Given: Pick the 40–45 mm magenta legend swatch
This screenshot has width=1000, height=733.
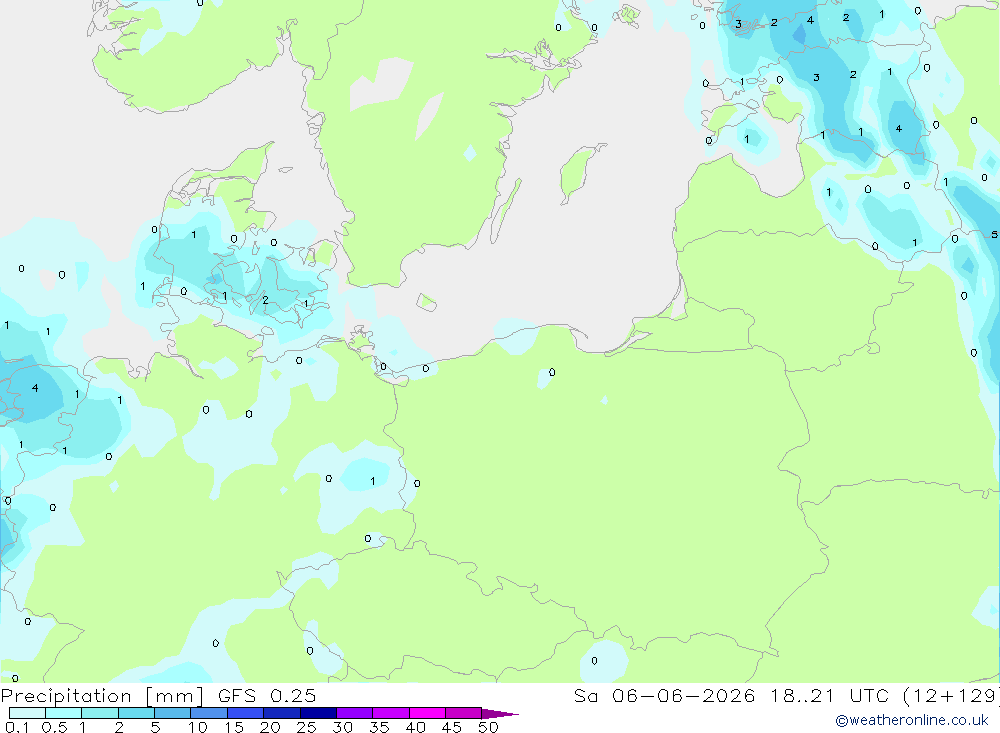Looking at the screenshot, I should (427, 713).
